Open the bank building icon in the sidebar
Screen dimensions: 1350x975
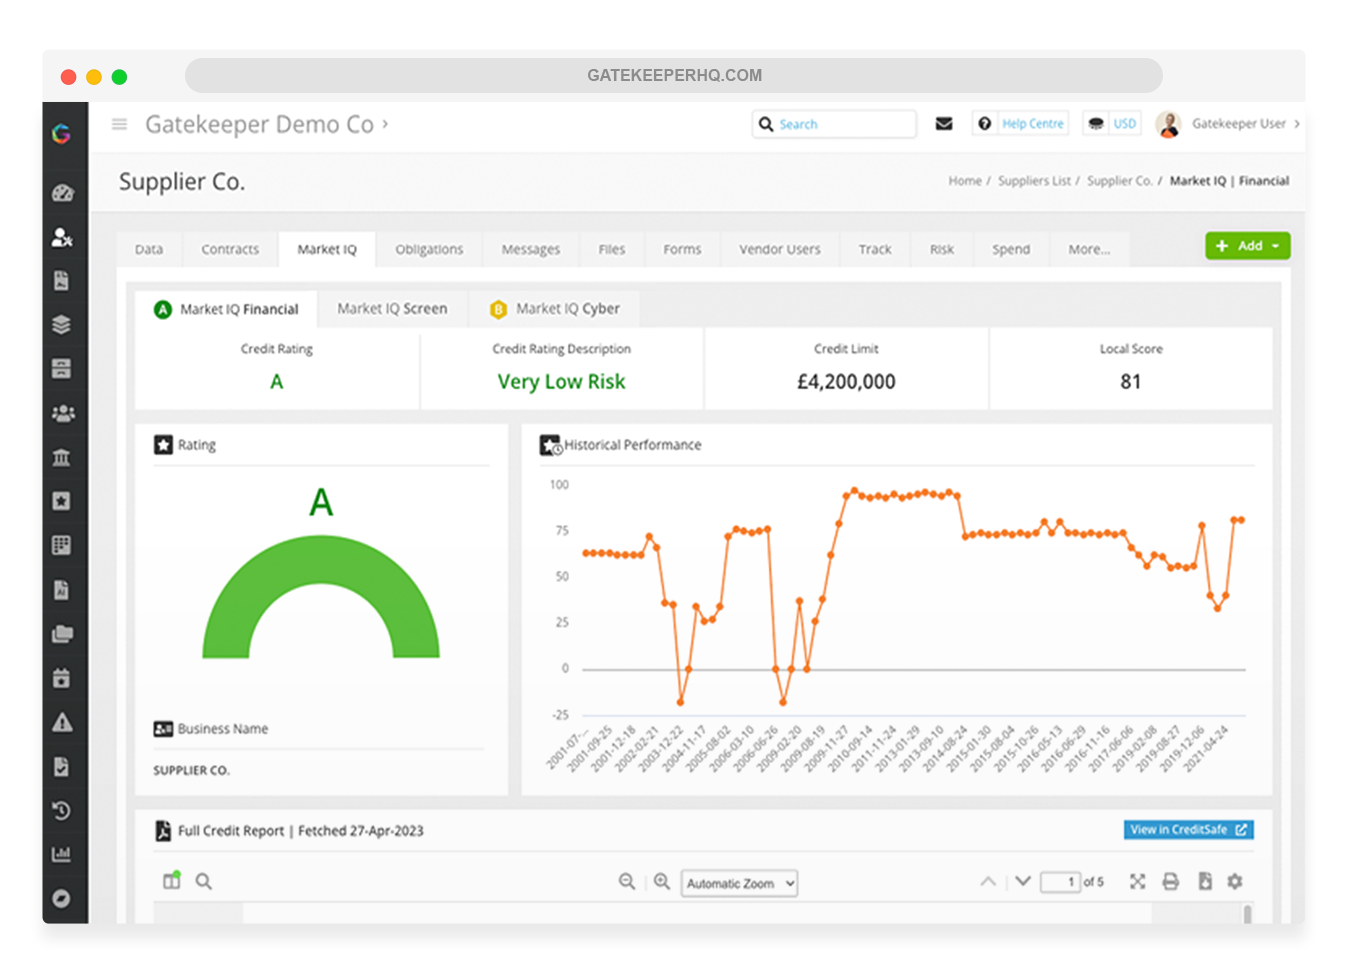(x=62, y=457)
